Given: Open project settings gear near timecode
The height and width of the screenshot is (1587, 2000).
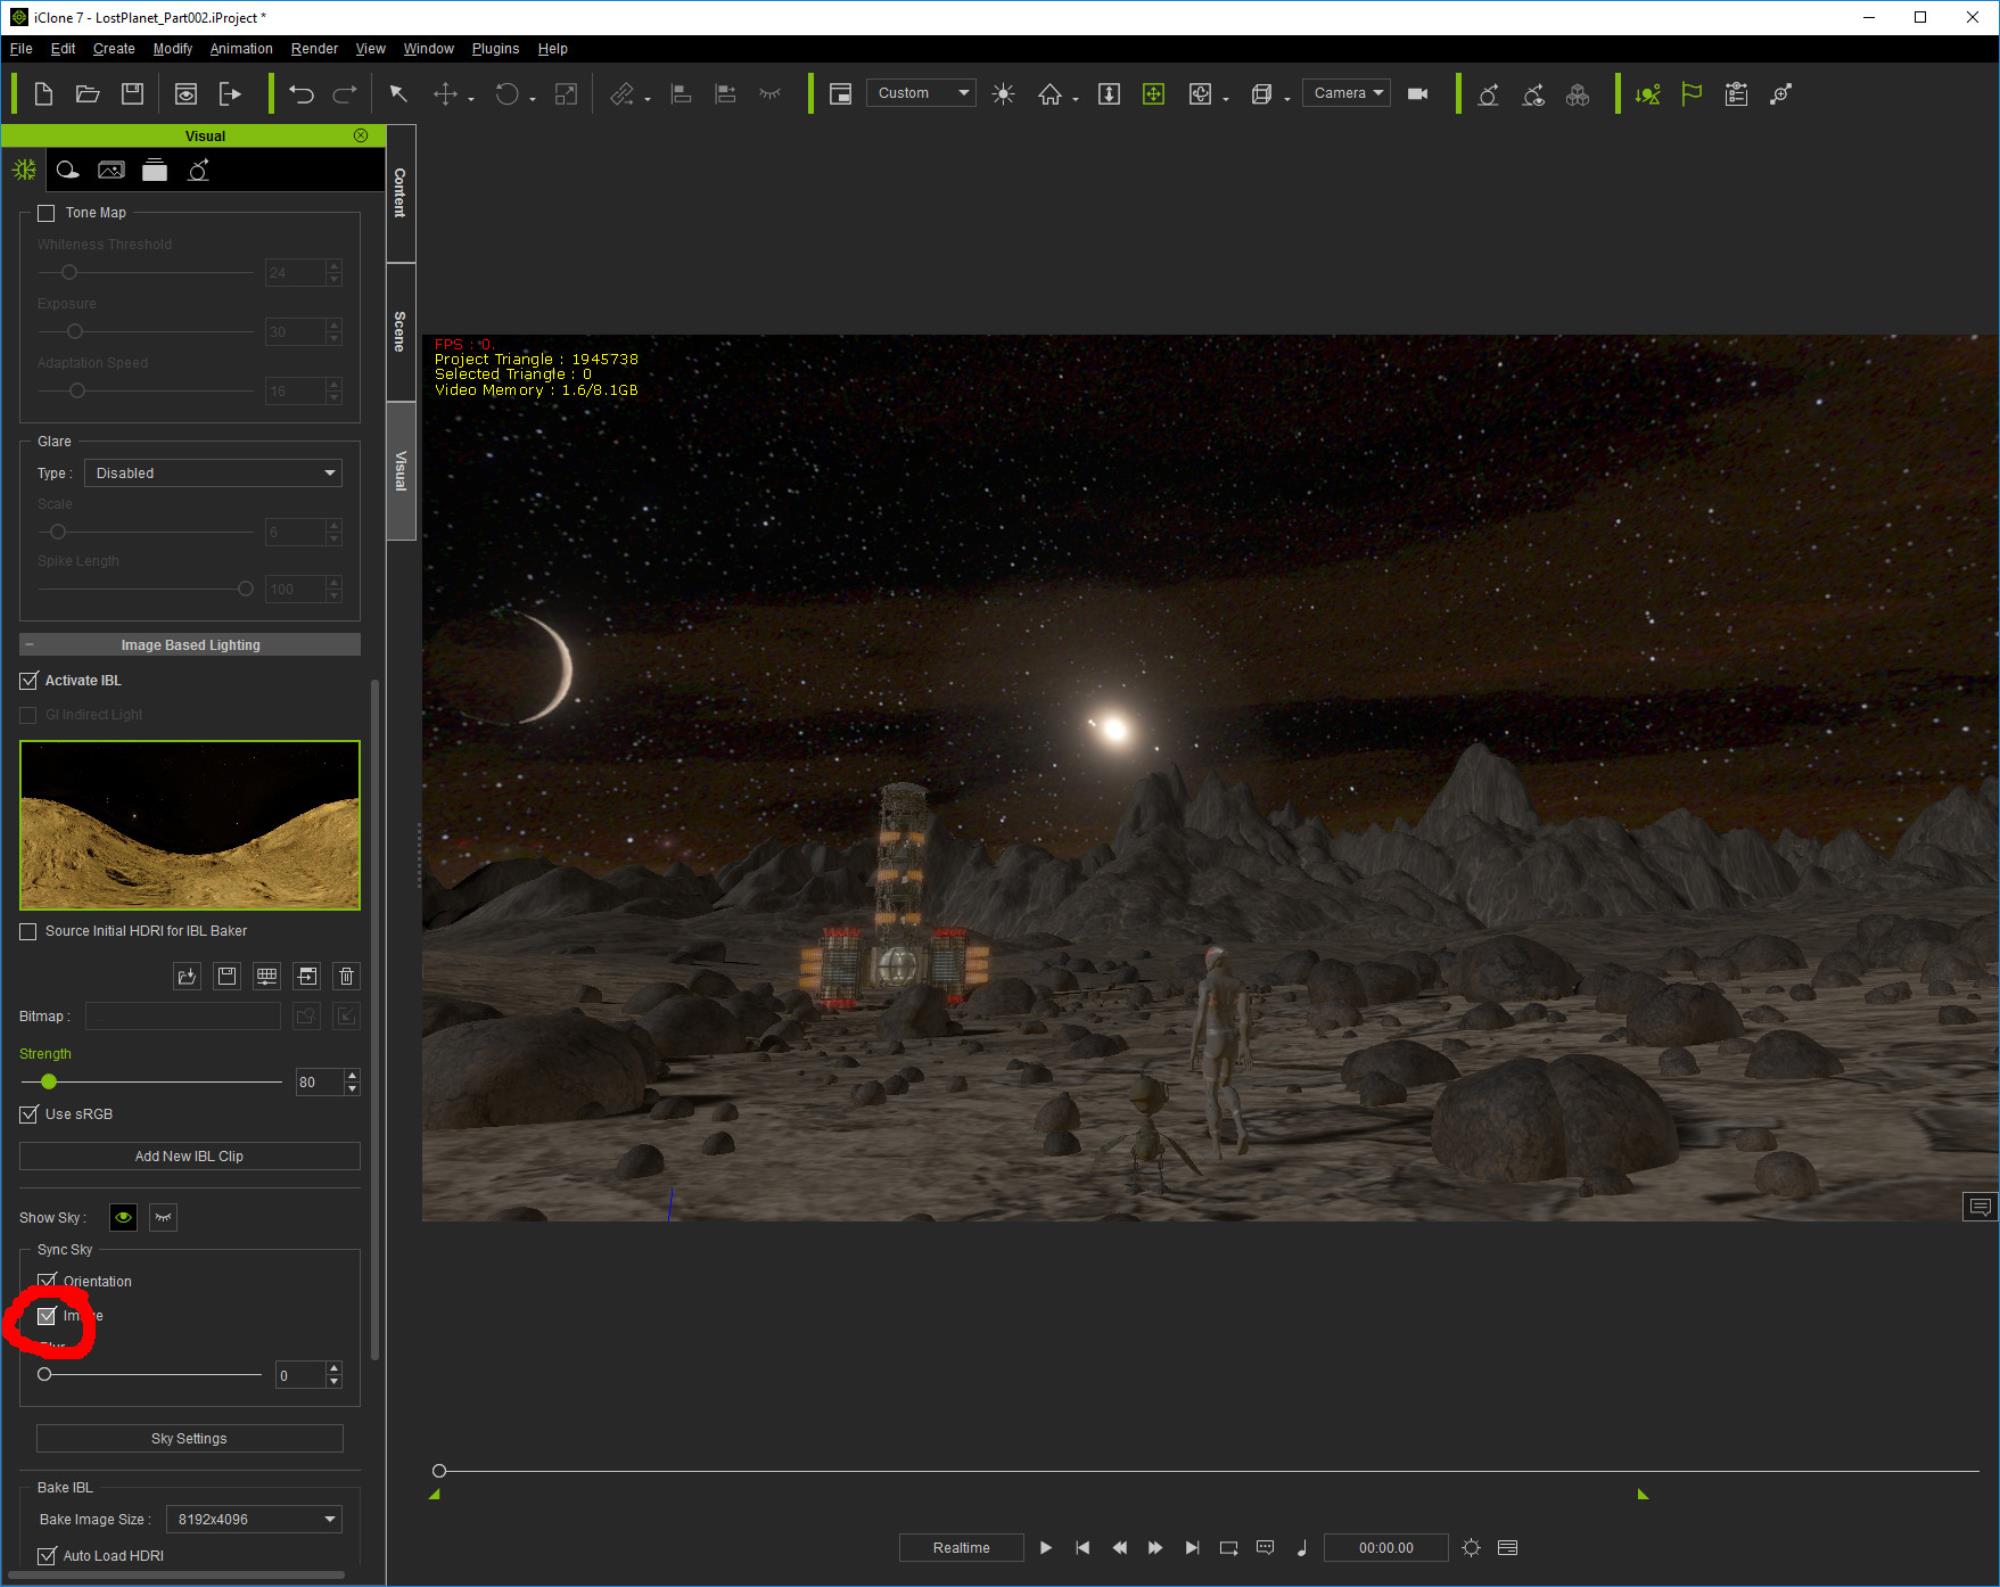Looking at the screenshot, I should 1471,1548.
